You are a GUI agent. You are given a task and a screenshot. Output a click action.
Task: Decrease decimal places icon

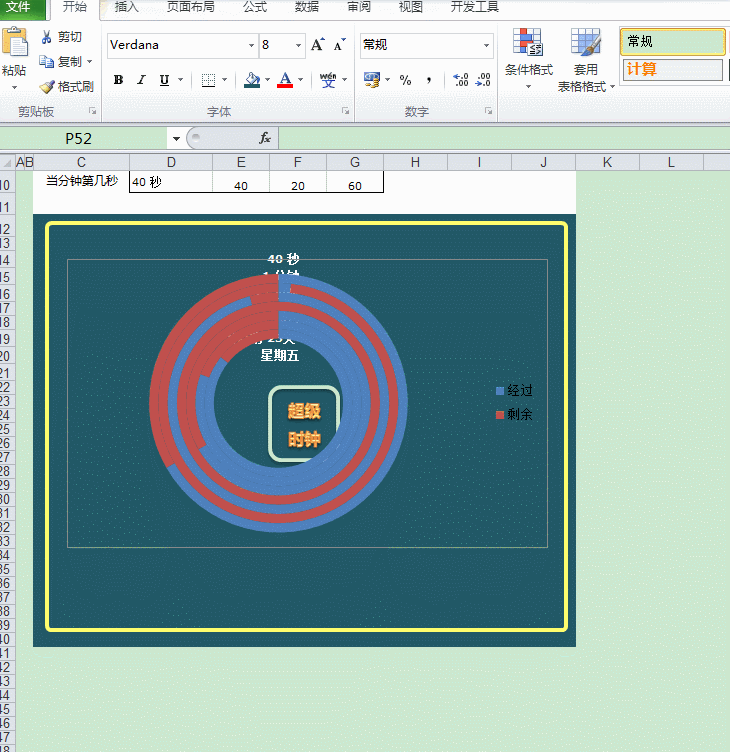483,80
